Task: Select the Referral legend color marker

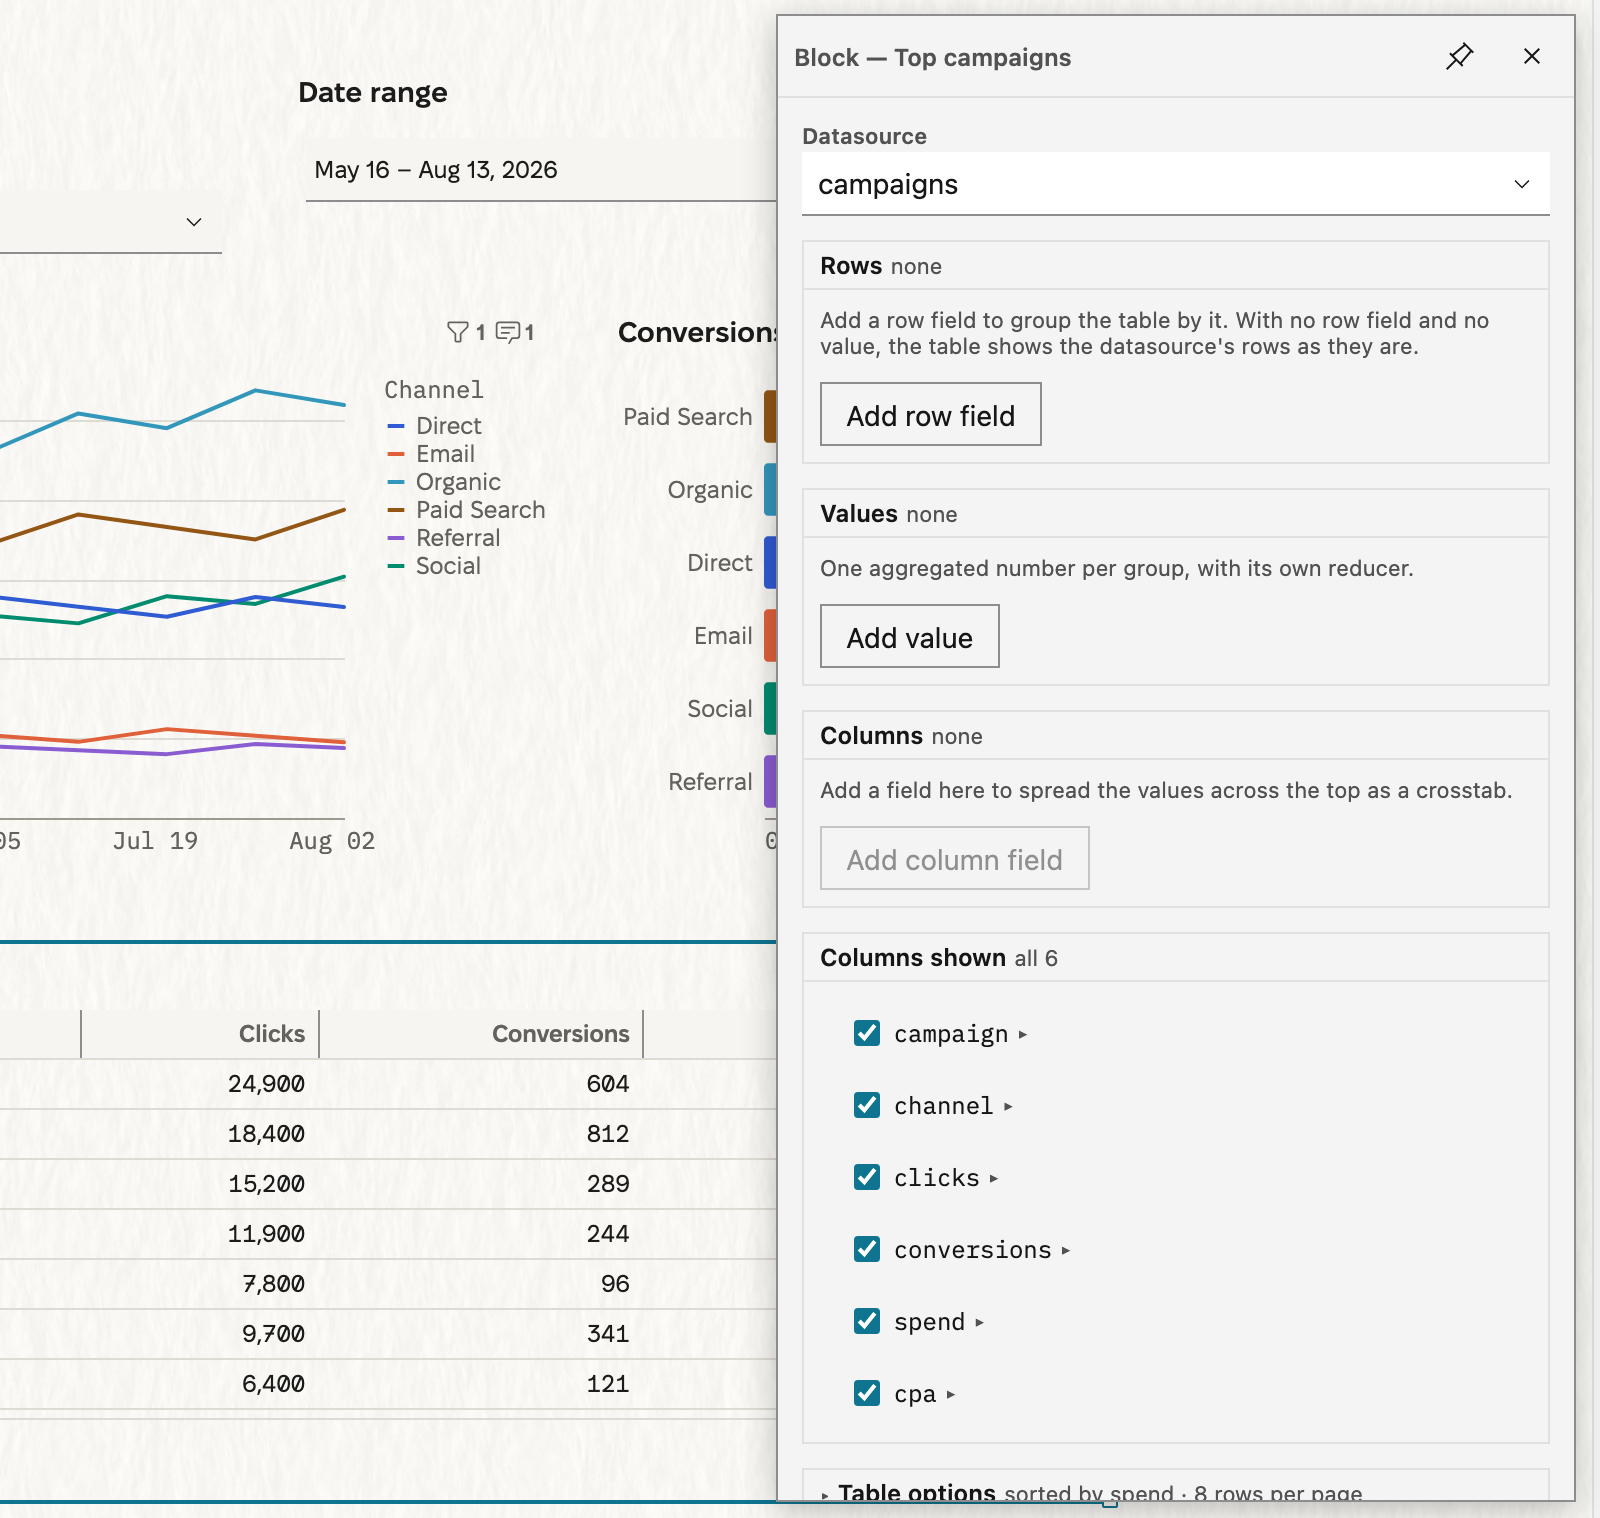Action: tap(396, 538)
